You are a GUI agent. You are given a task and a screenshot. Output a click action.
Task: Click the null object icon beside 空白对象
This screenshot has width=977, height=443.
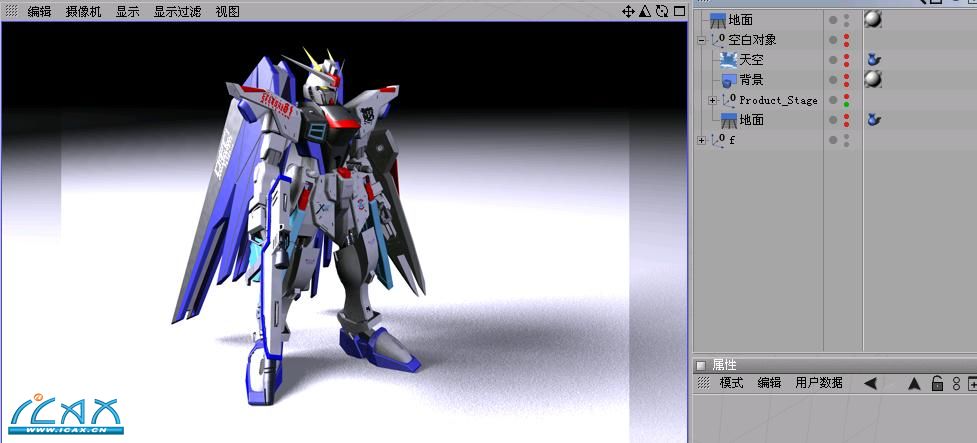(718, 40)
